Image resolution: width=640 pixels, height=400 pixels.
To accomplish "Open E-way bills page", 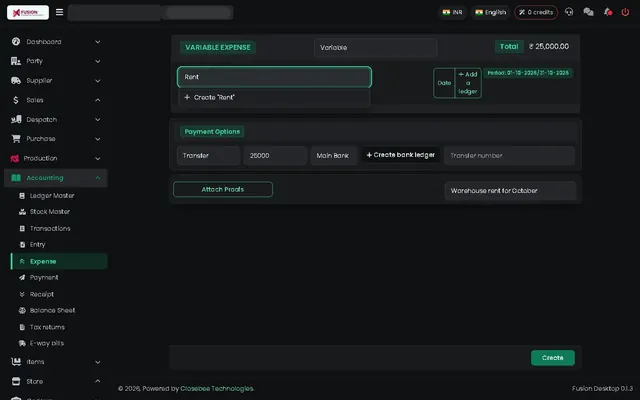I will pos(47,343).
